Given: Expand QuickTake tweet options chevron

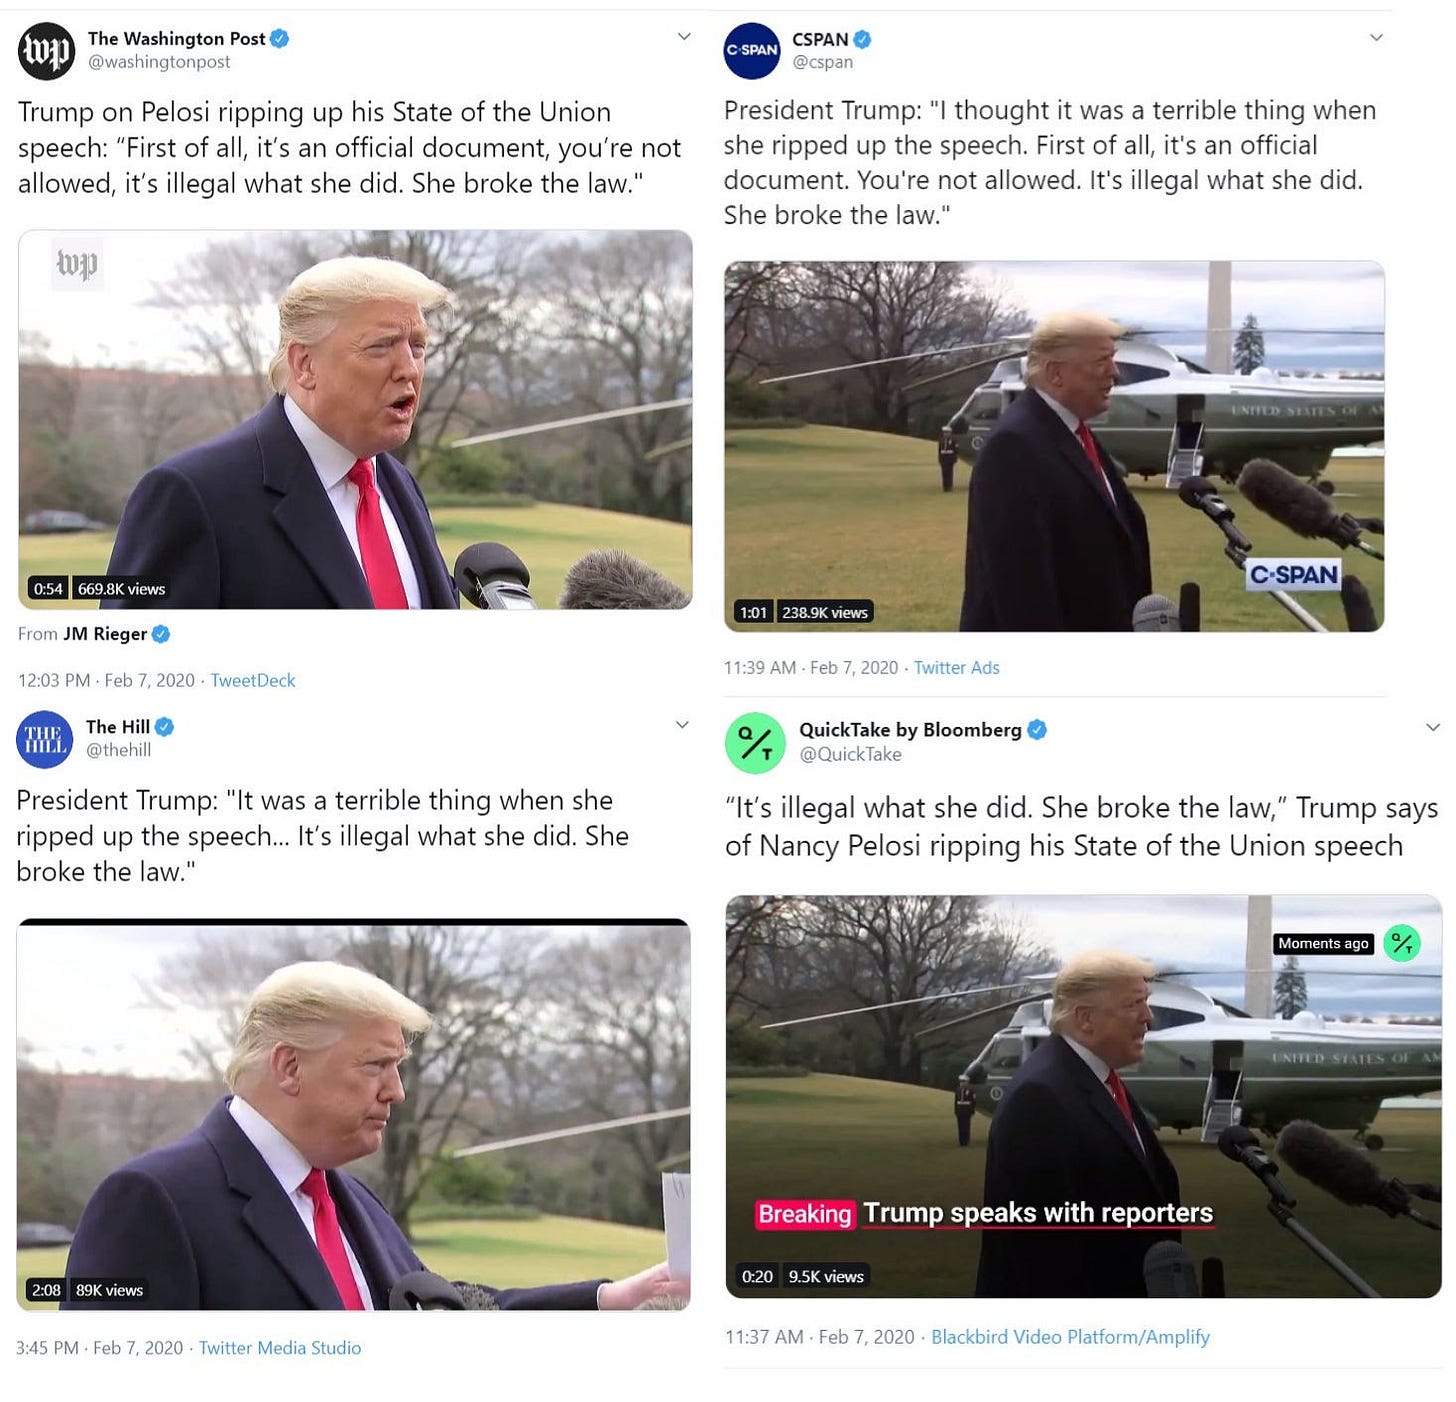Looking at the screenshot, I should coord(1432,728).
